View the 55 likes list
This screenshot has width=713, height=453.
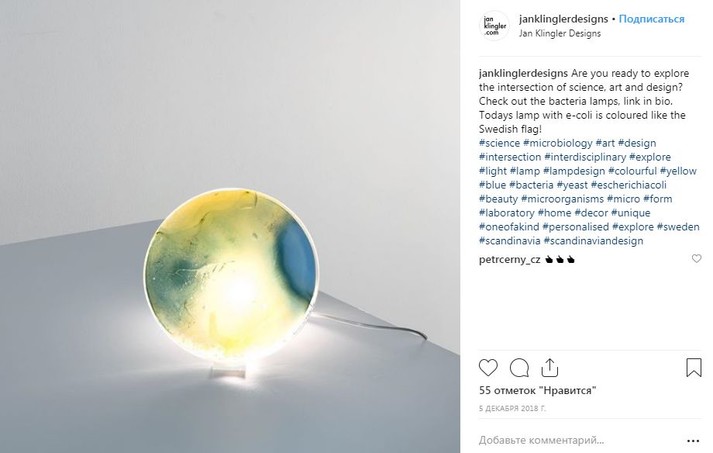(537, 391)
